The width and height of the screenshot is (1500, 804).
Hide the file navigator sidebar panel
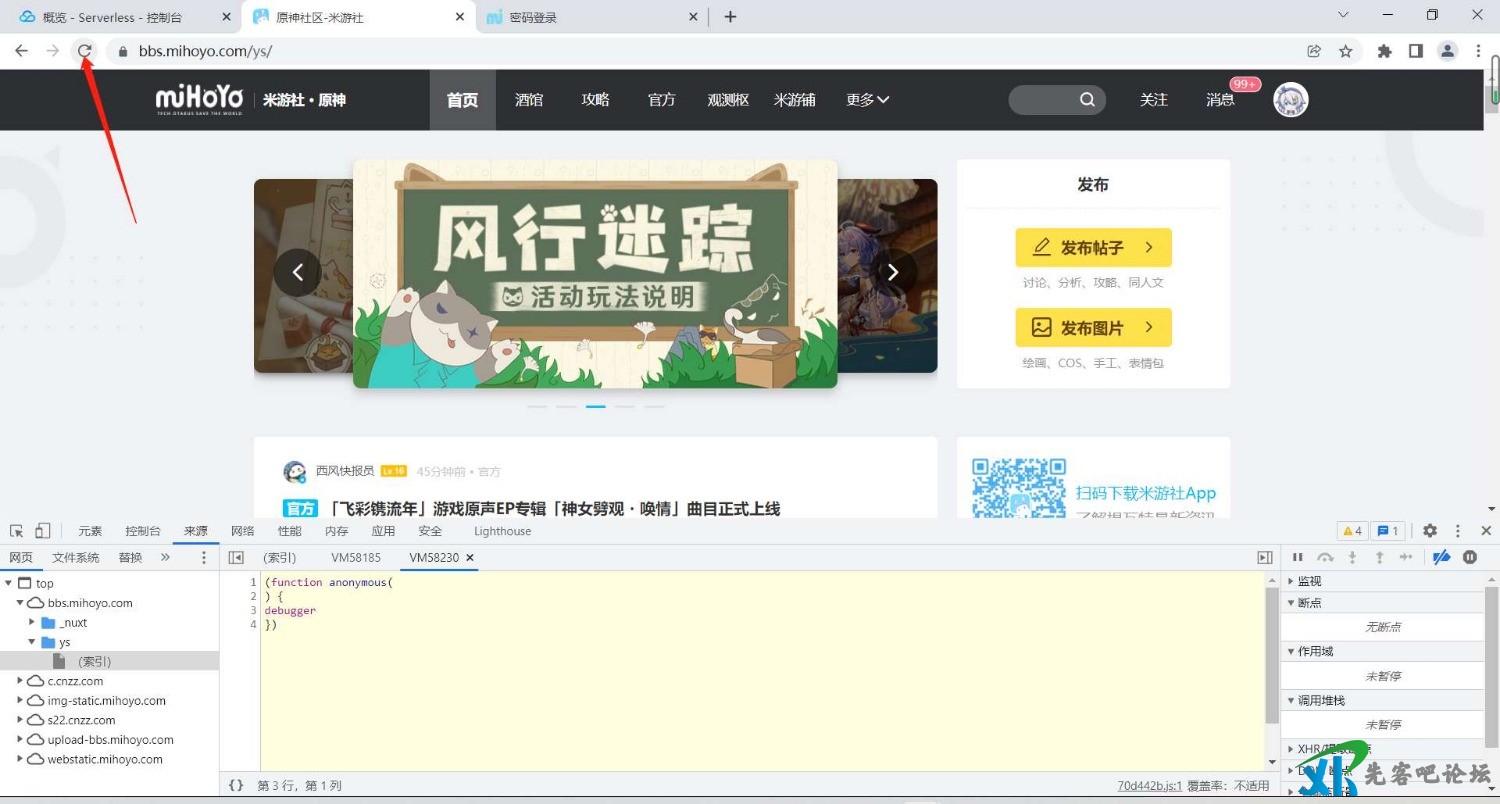236,557
